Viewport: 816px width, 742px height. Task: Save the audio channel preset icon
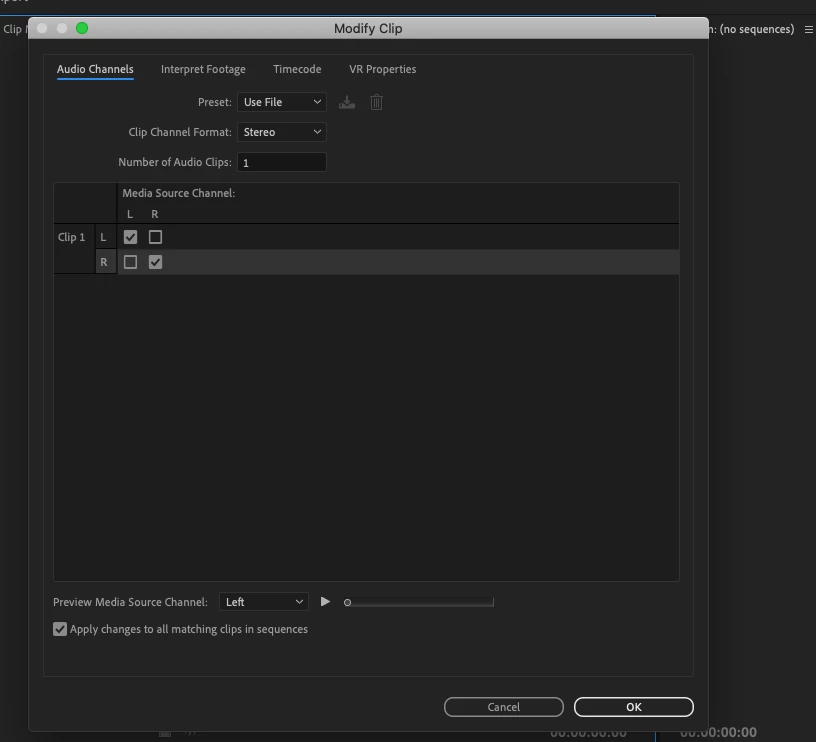(347, 103)
